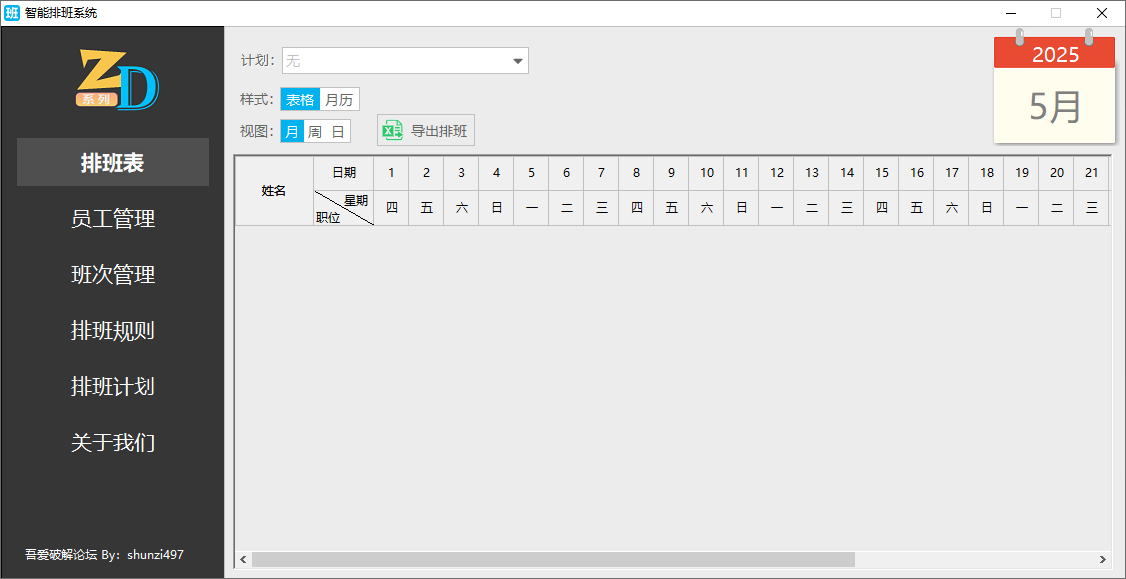Click the 导出排班 button
The width and height of the screenshot is (1126, 579).
click(426, 131)
